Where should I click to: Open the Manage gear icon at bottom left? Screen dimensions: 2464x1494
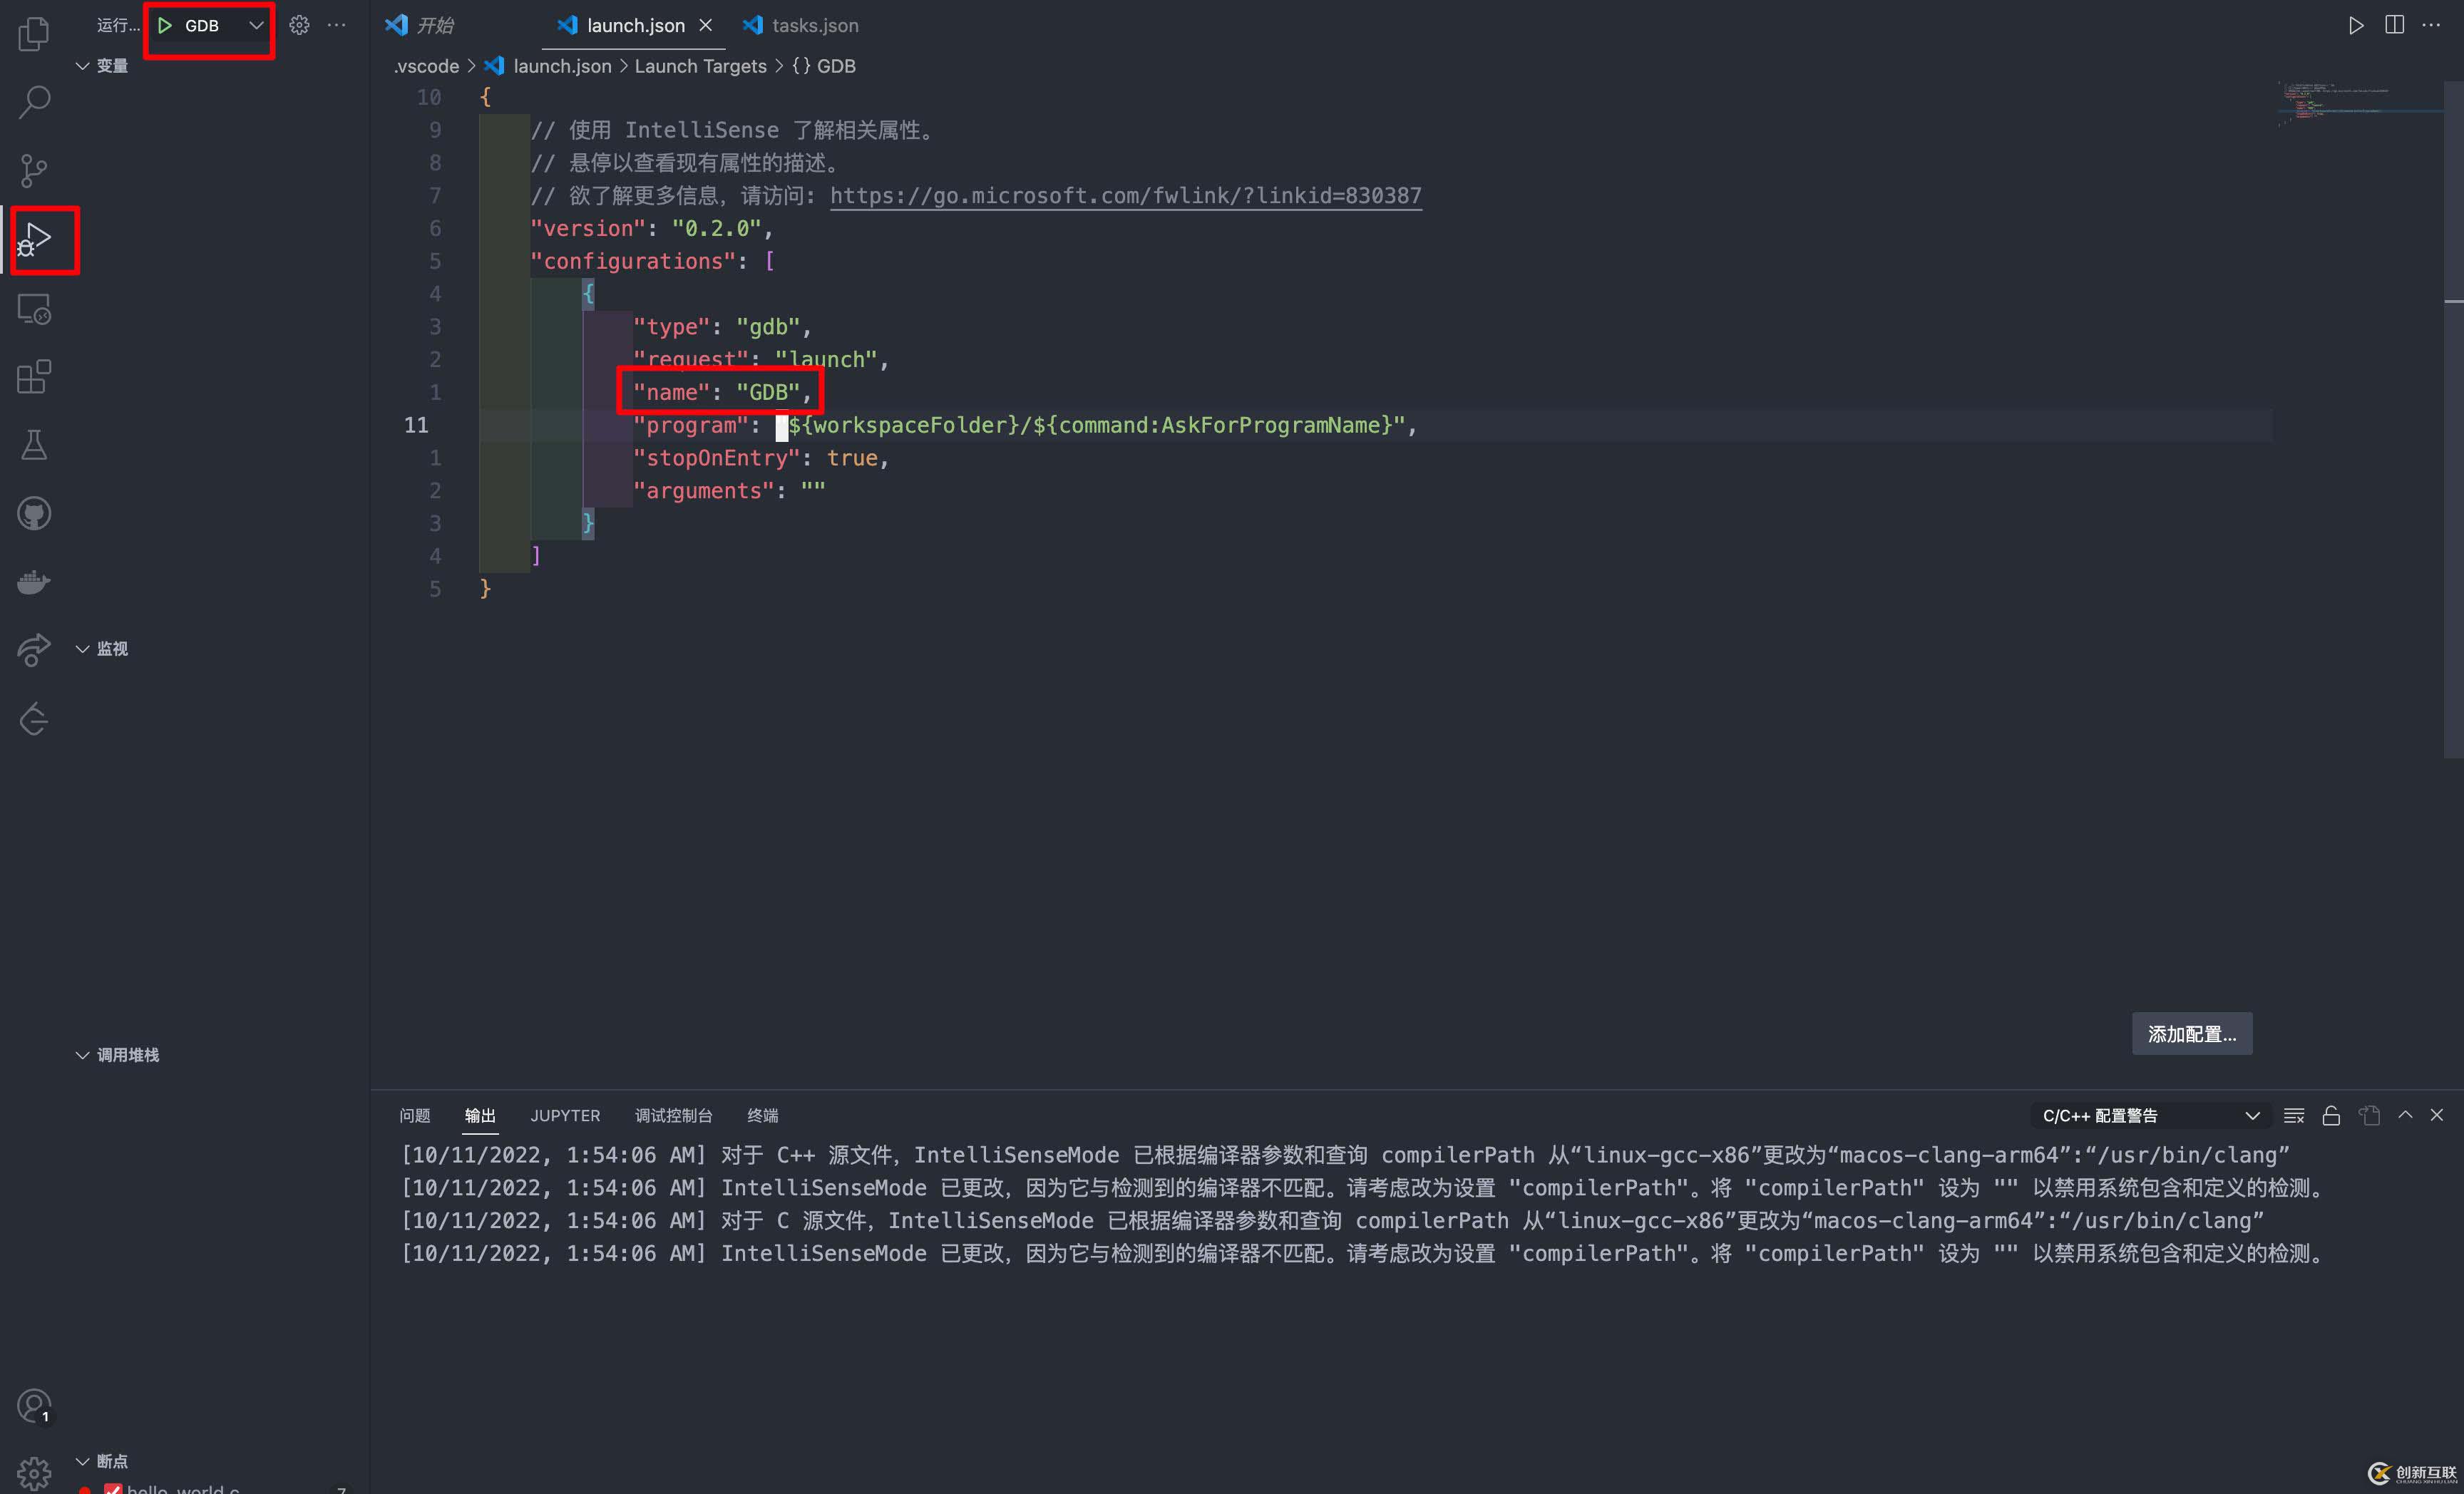(34, 1474)
